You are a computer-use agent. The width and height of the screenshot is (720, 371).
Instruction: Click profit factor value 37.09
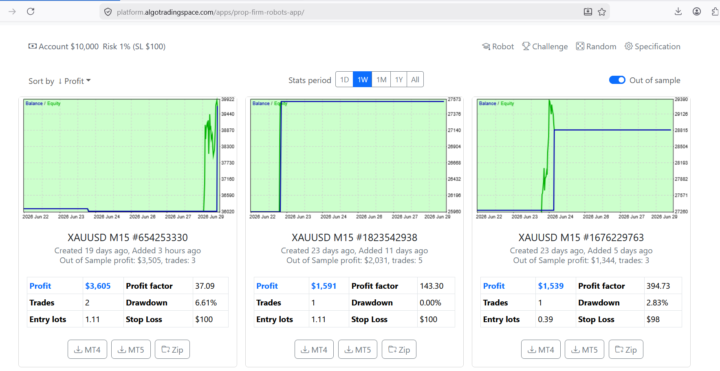[x=205, y=286]
